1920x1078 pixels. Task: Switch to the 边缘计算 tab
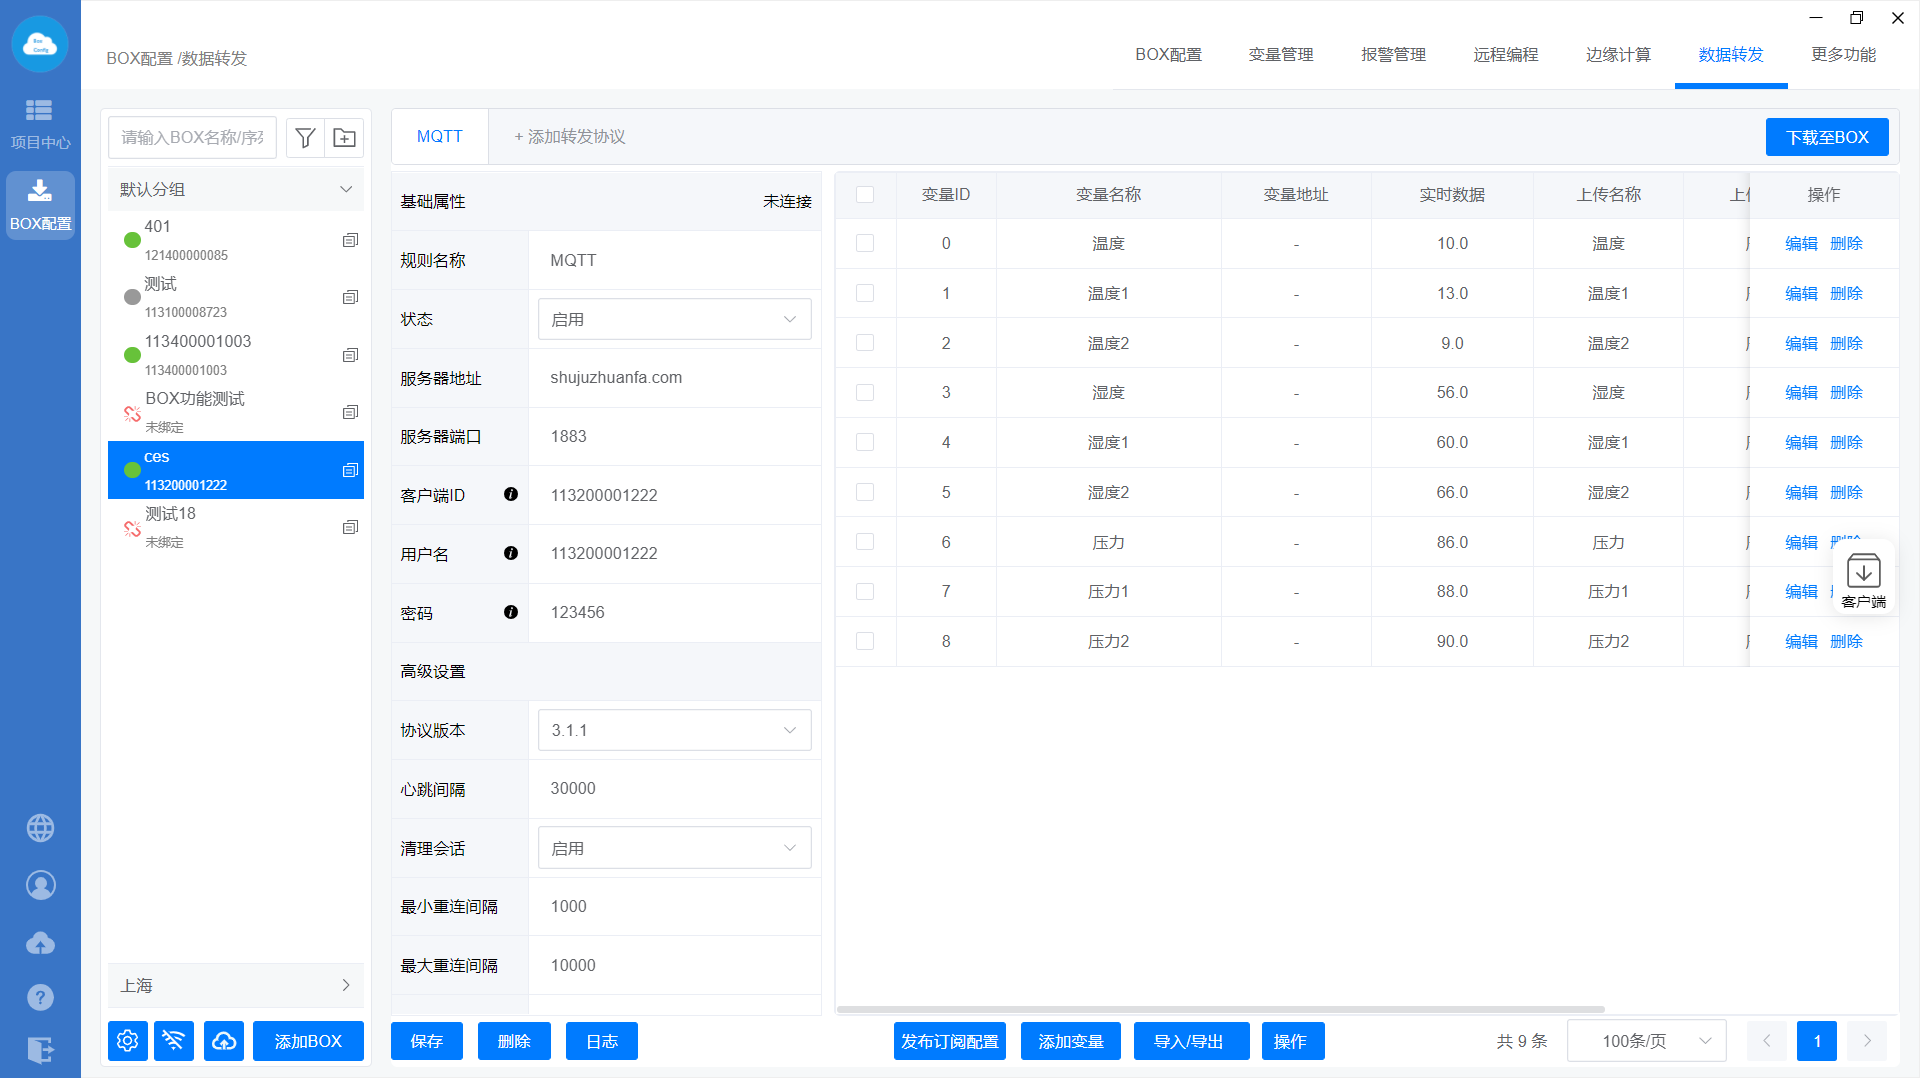(1618, 55)
